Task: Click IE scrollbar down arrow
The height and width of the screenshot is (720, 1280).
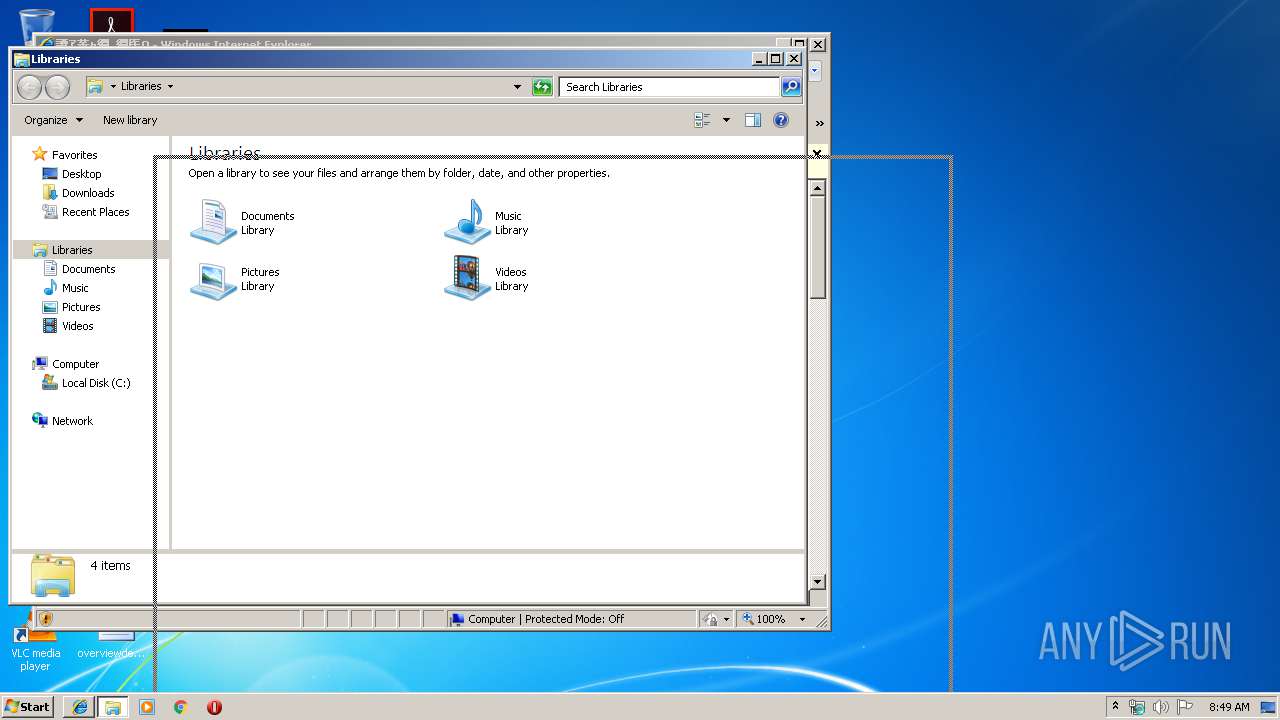Action: pyautogui.click(x=817, y=581)
